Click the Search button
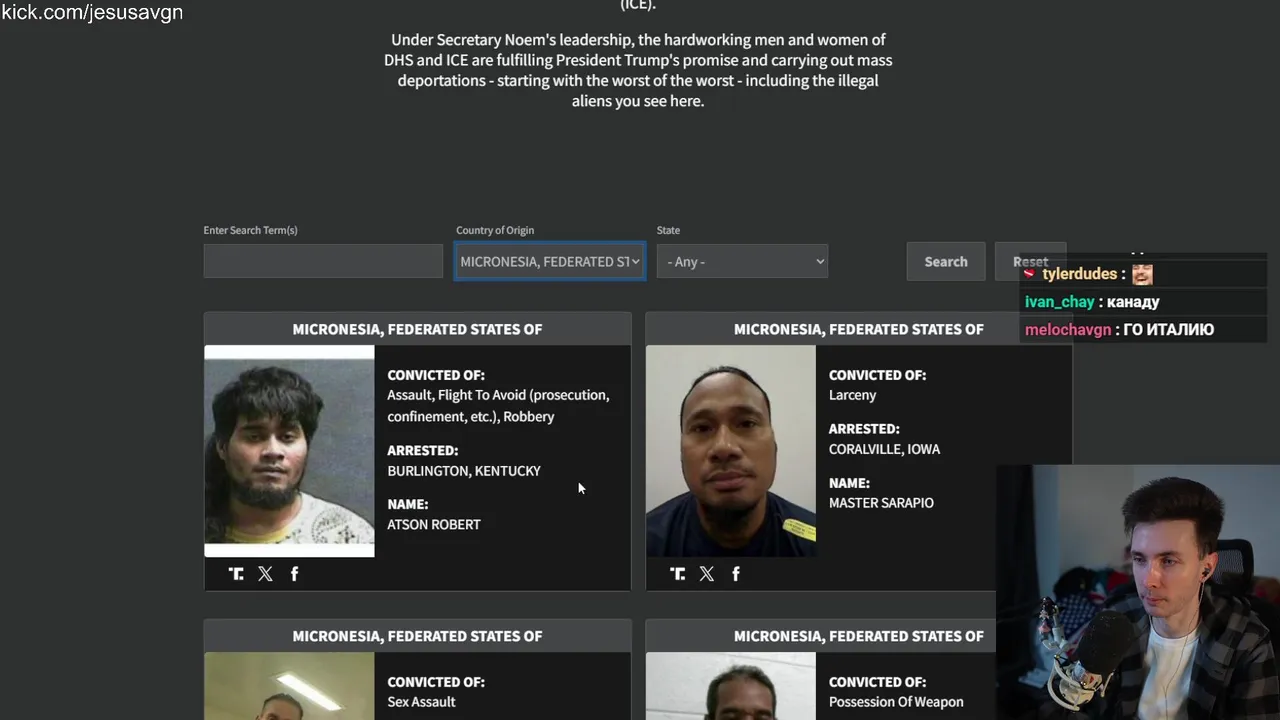1280x720 pixels. (946, 262)
